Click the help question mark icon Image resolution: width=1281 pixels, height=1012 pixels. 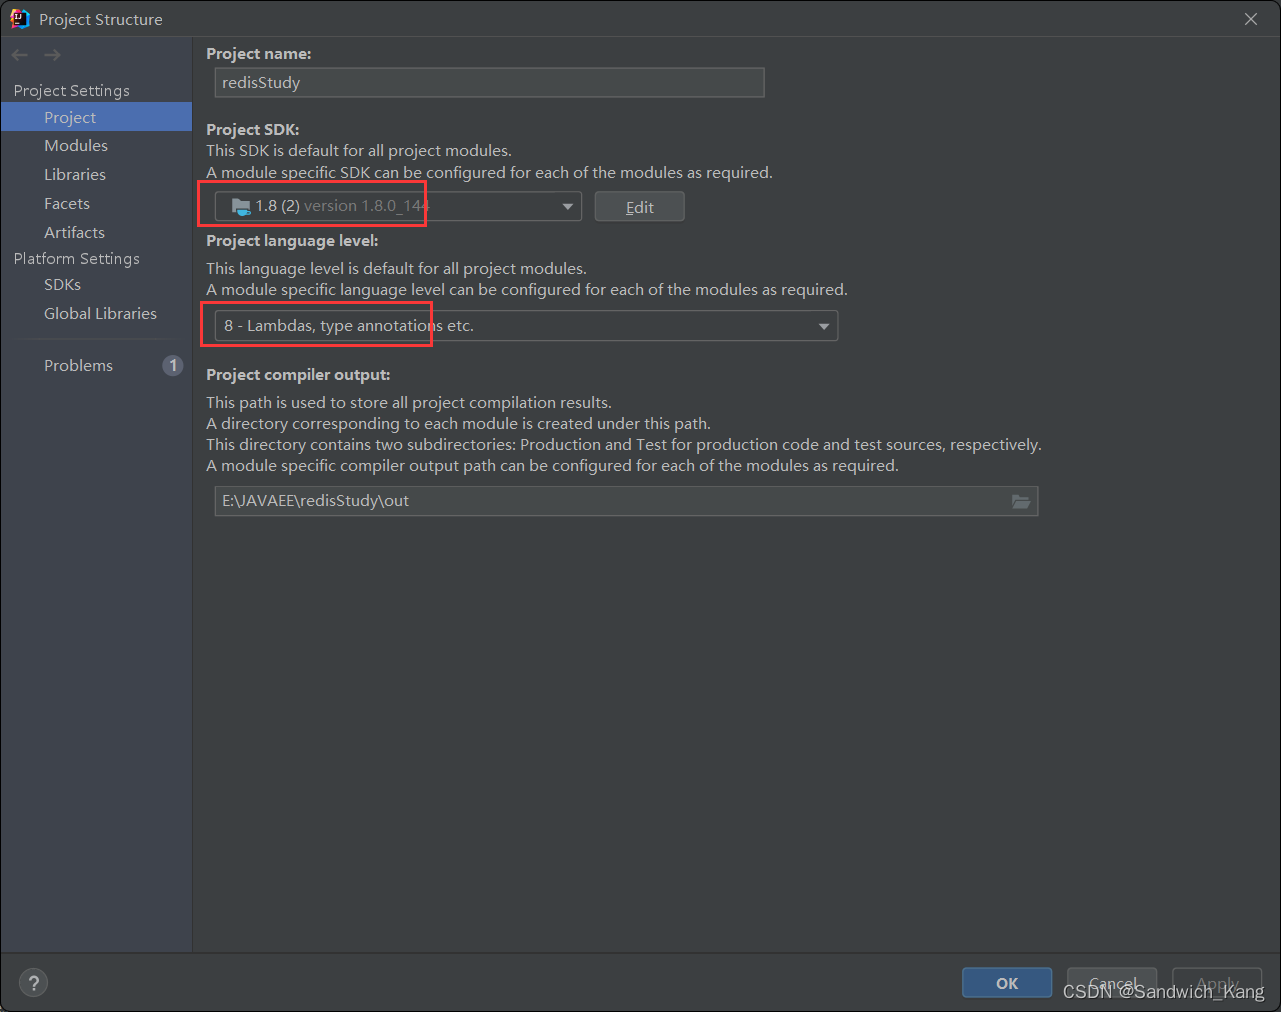[x=33, y=982]
